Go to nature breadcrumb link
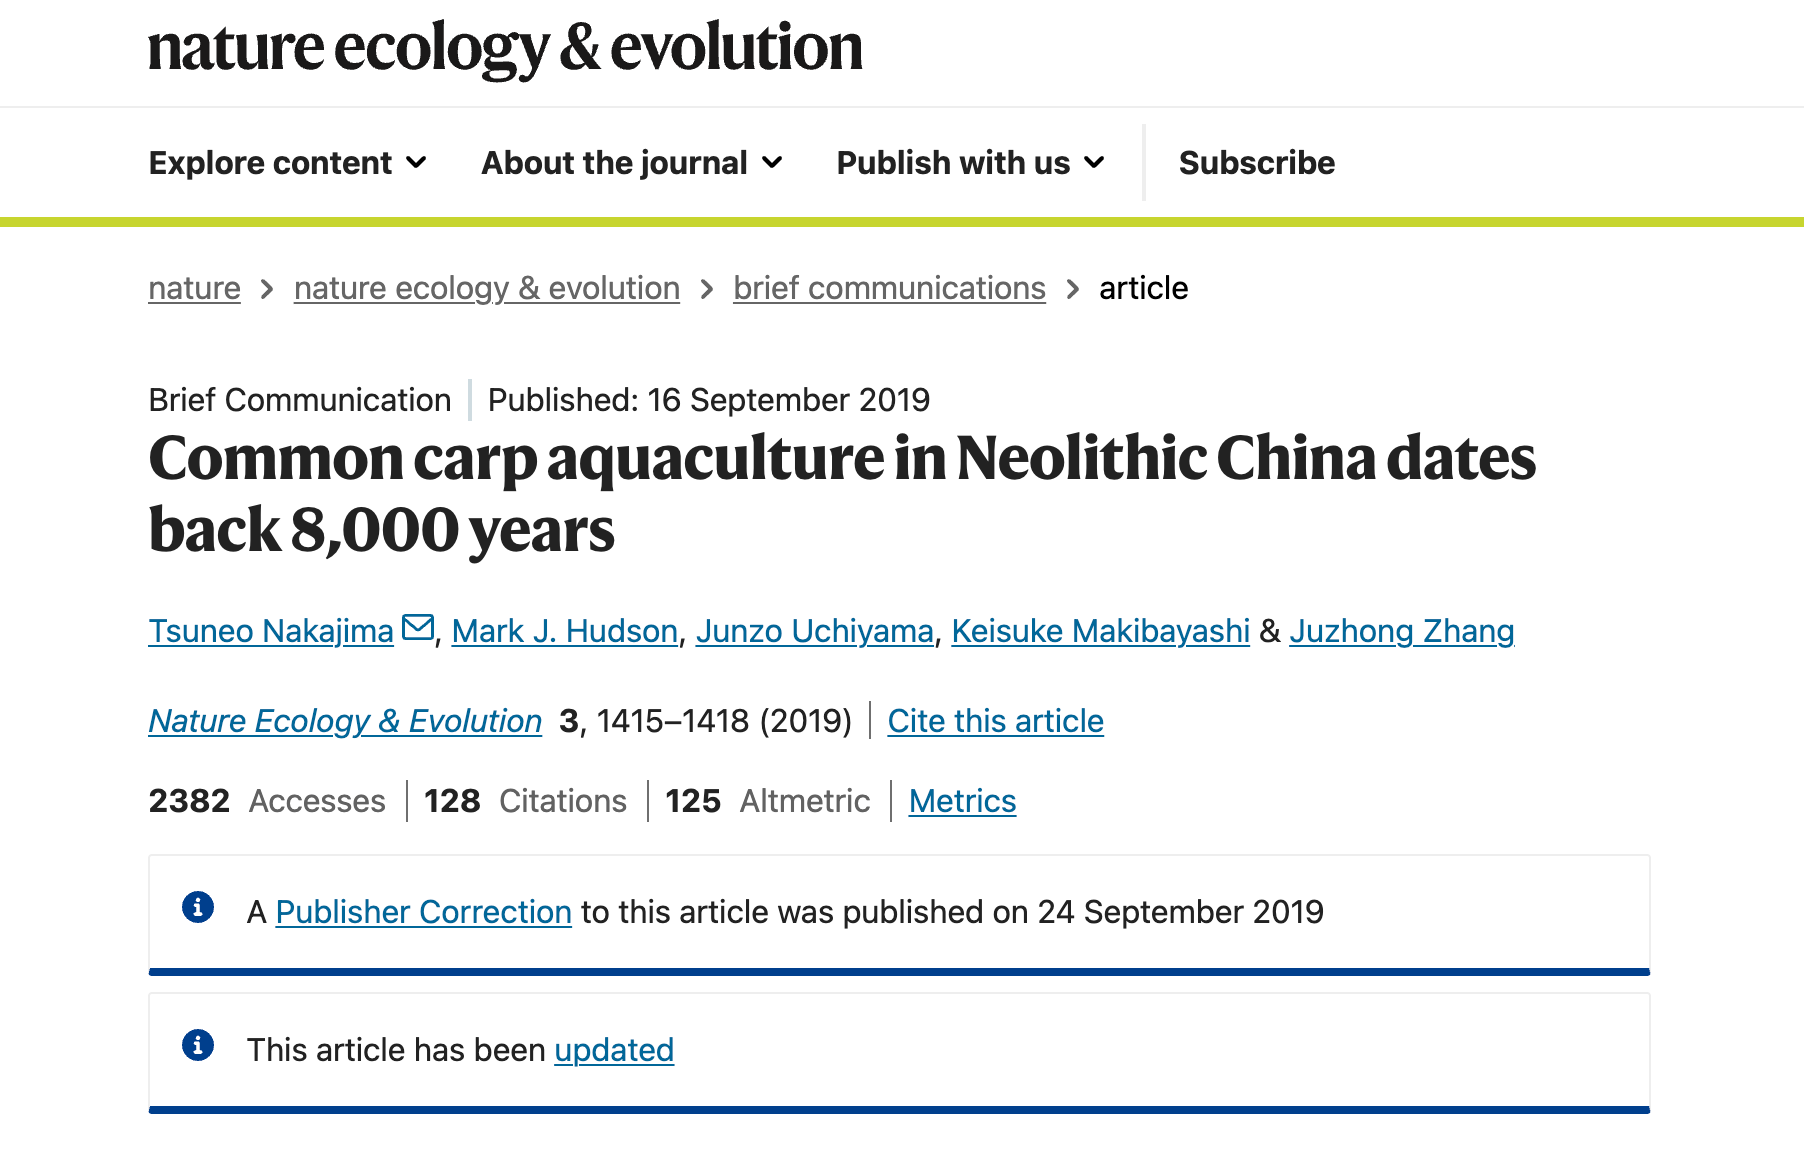Image resolution: width=1804 pixels, height=1164 pixels. (x=194, y=288)
